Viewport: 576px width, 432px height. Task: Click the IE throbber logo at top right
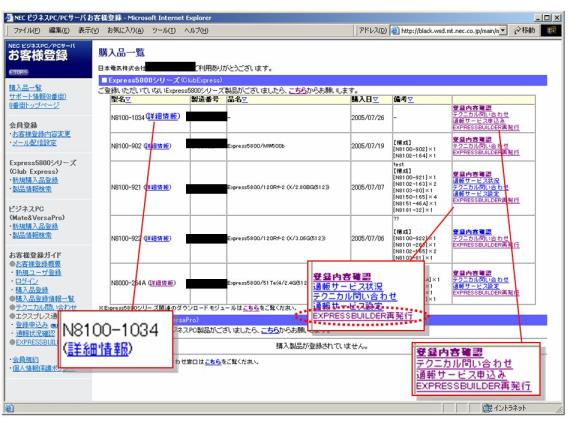[x=551, y=30]
